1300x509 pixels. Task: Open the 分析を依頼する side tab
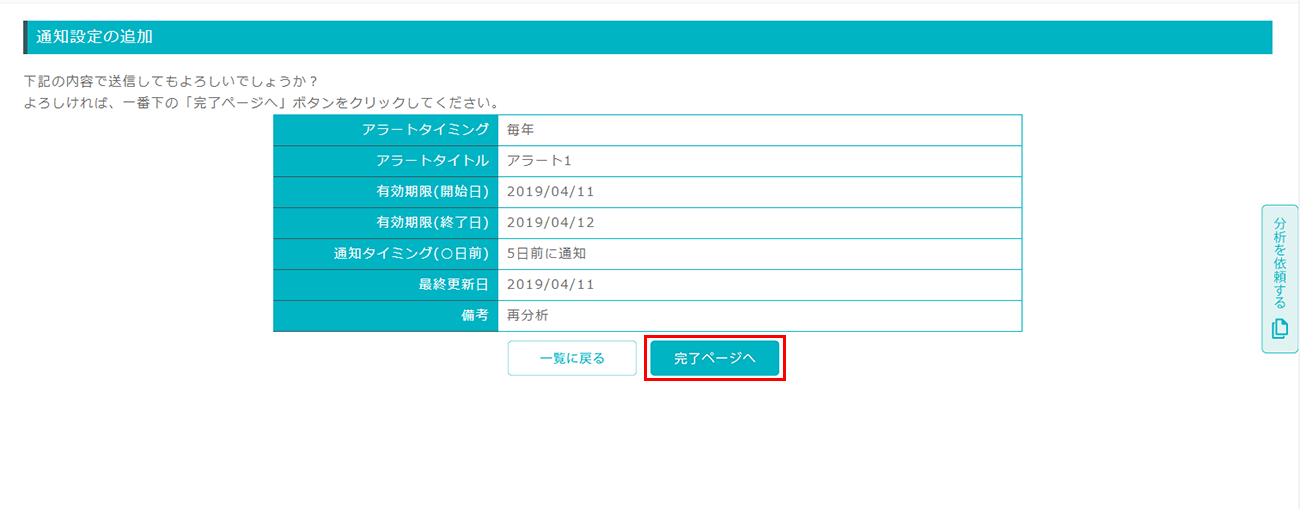coord(1280,279)
